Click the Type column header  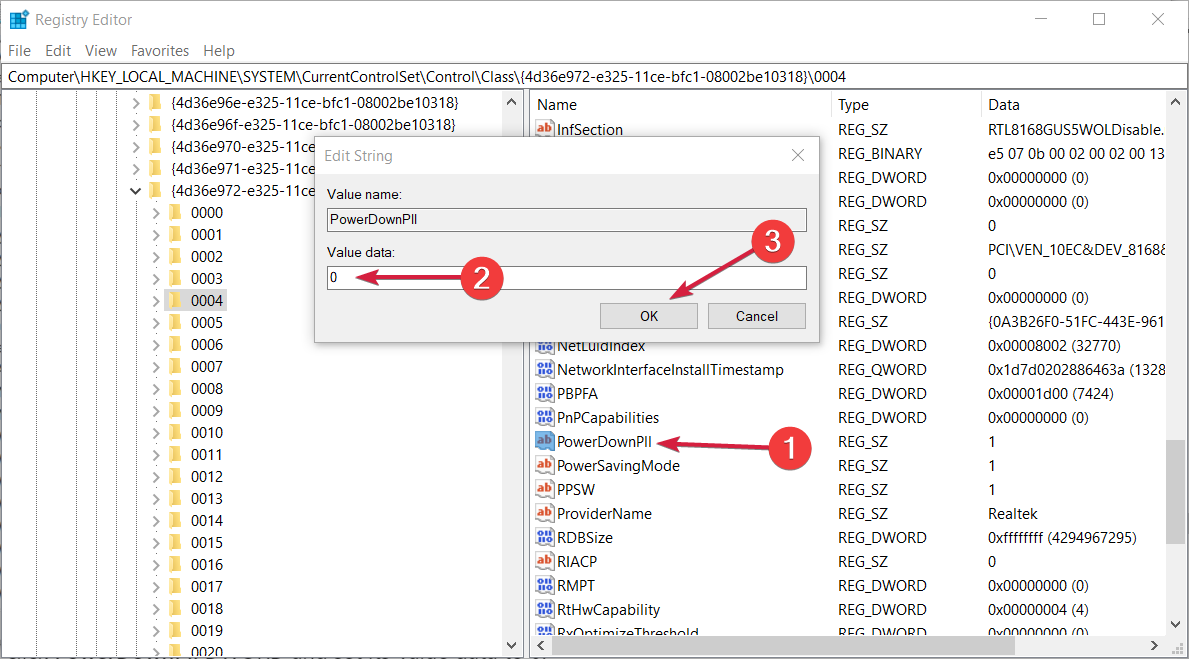pos(854,104)
